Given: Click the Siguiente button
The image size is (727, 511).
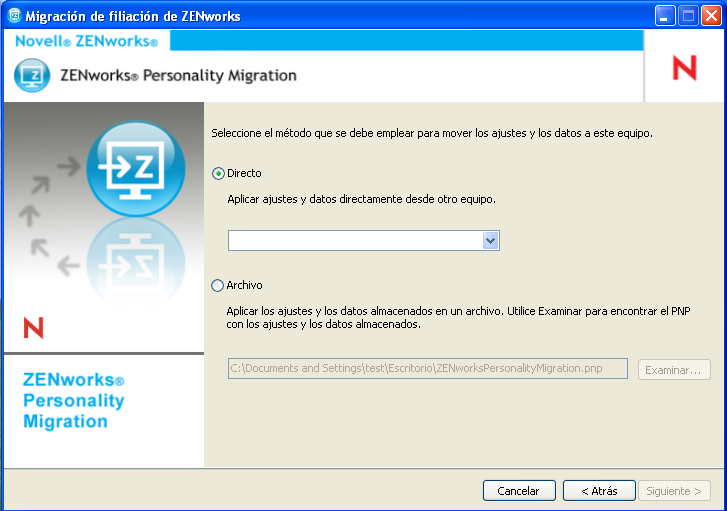Looking at the screenshot, I should (x=674, y=491).
